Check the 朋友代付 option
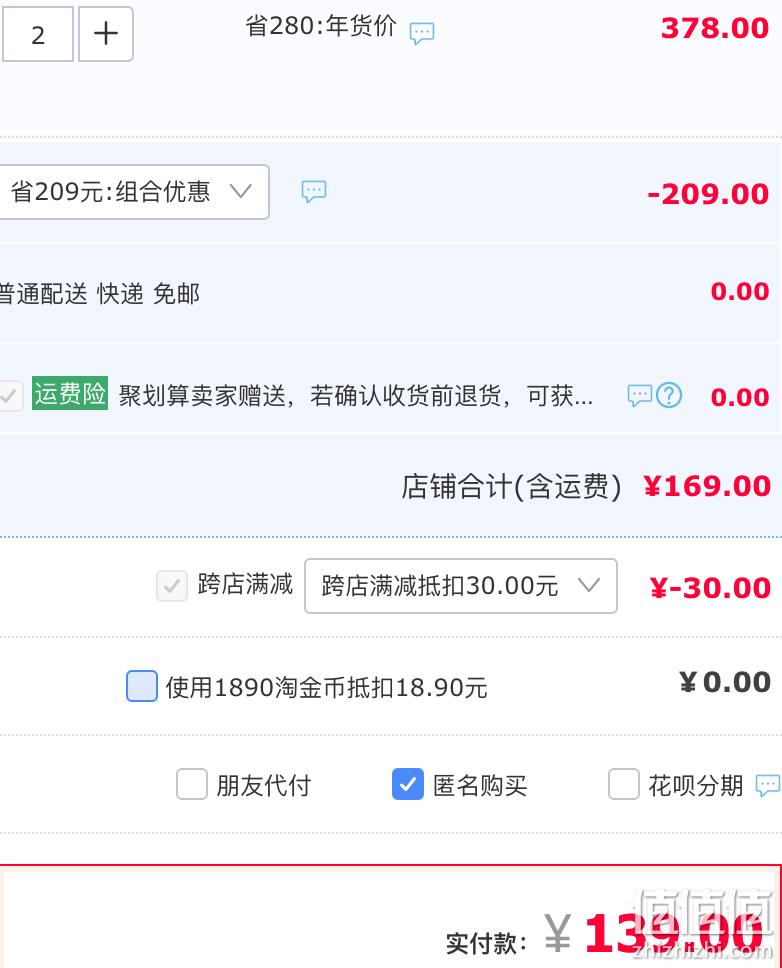Screen dimensions: 782x968 pos(191,784)
